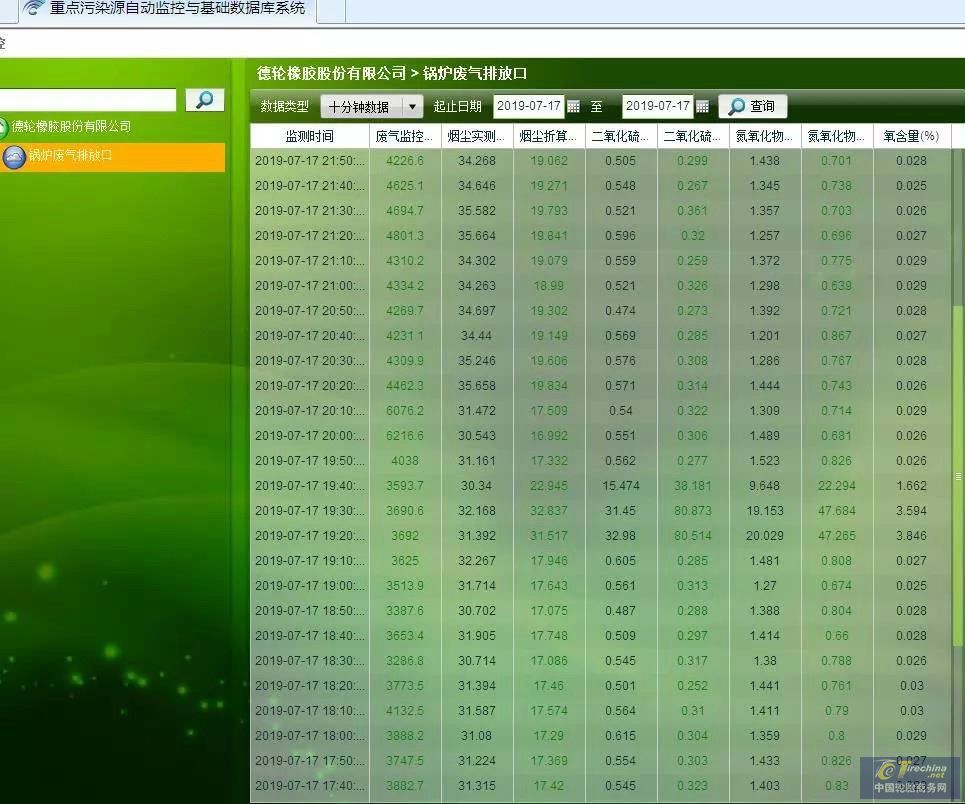Screen dimensions: 965x804
Task: Click the tab's browser logo icon
Action: [33, 7]
